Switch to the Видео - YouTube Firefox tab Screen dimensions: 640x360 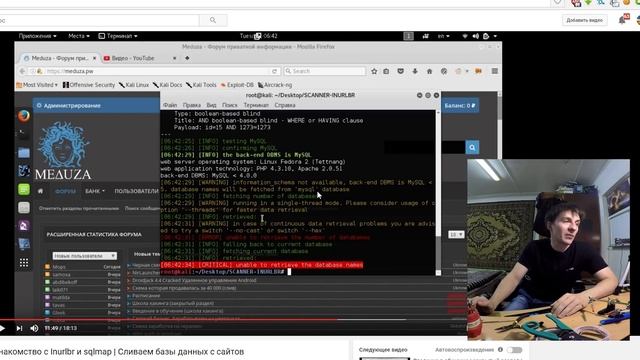[133, 58]
